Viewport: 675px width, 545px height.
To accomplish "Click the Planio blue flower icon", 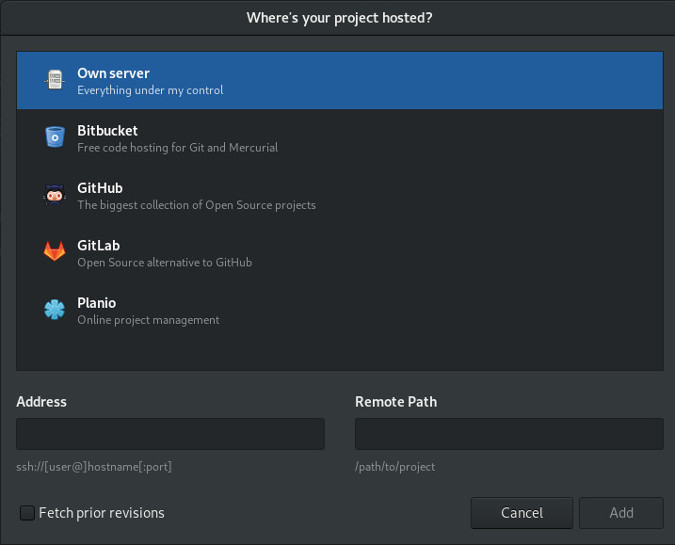I will click(x=55, y=310).
